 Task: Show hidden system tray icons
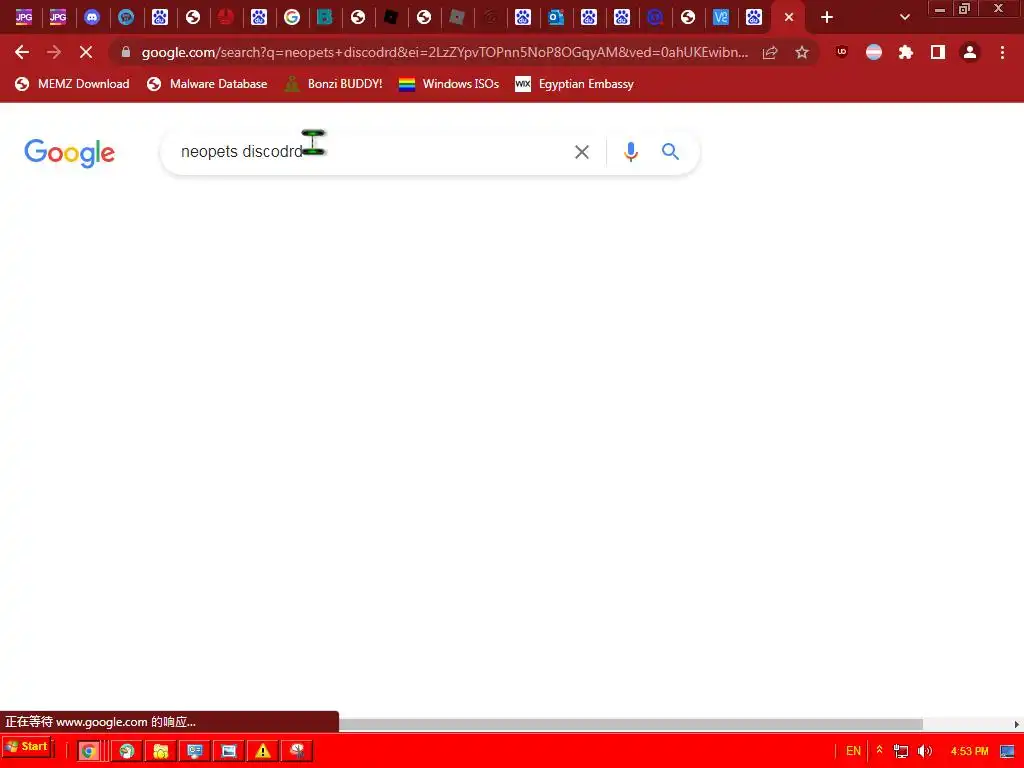coord(880,750)
